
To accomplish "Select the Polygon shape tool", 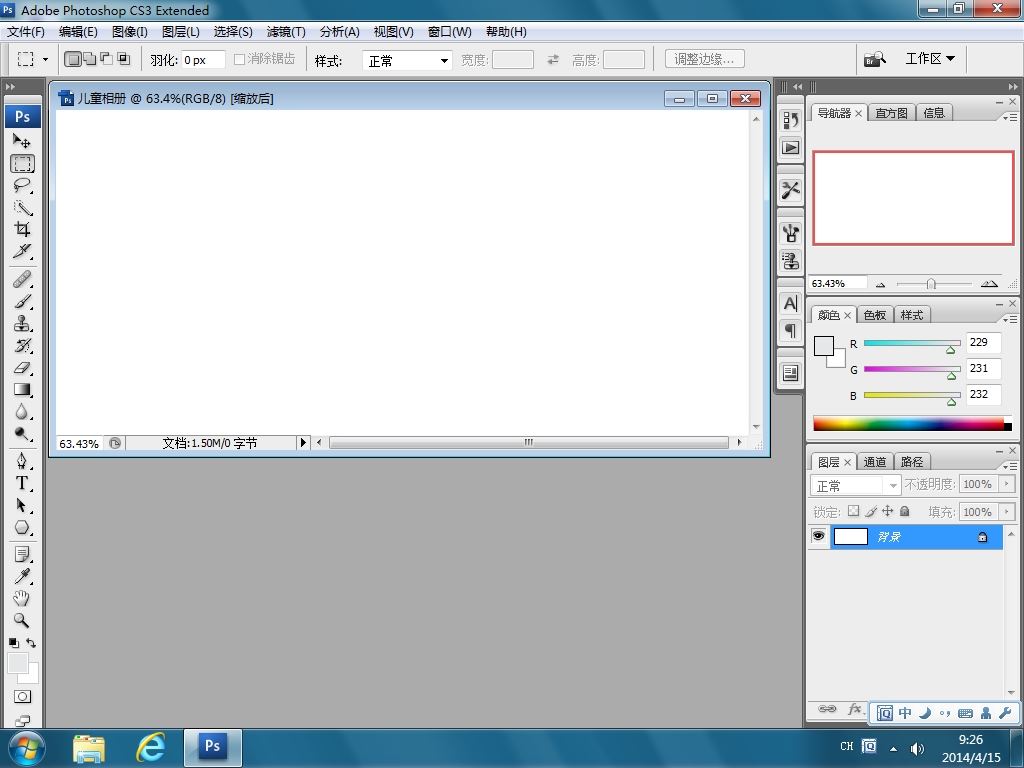I will pos(22,527).
